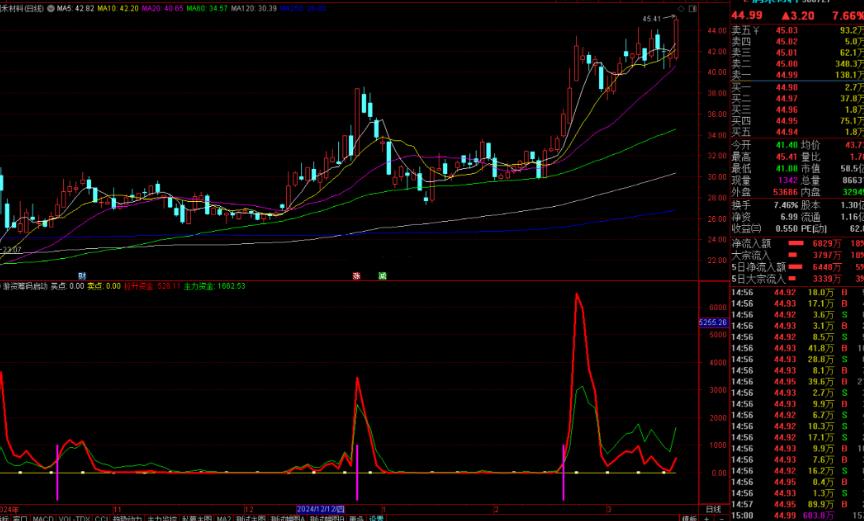Open the 窗口 tab at the bottom
Image resolution: width=864 pixels, height=521 pixels.
(x=20, y=518)
